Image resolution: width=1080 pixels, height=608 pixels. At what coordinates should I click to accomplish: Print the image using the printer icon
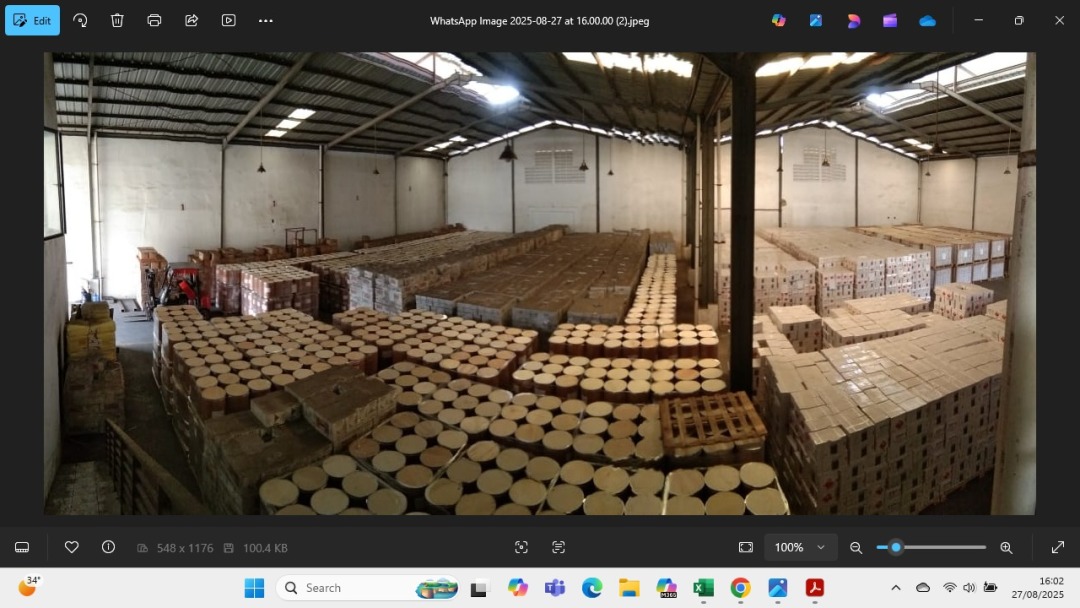click(x=154, y=20)
